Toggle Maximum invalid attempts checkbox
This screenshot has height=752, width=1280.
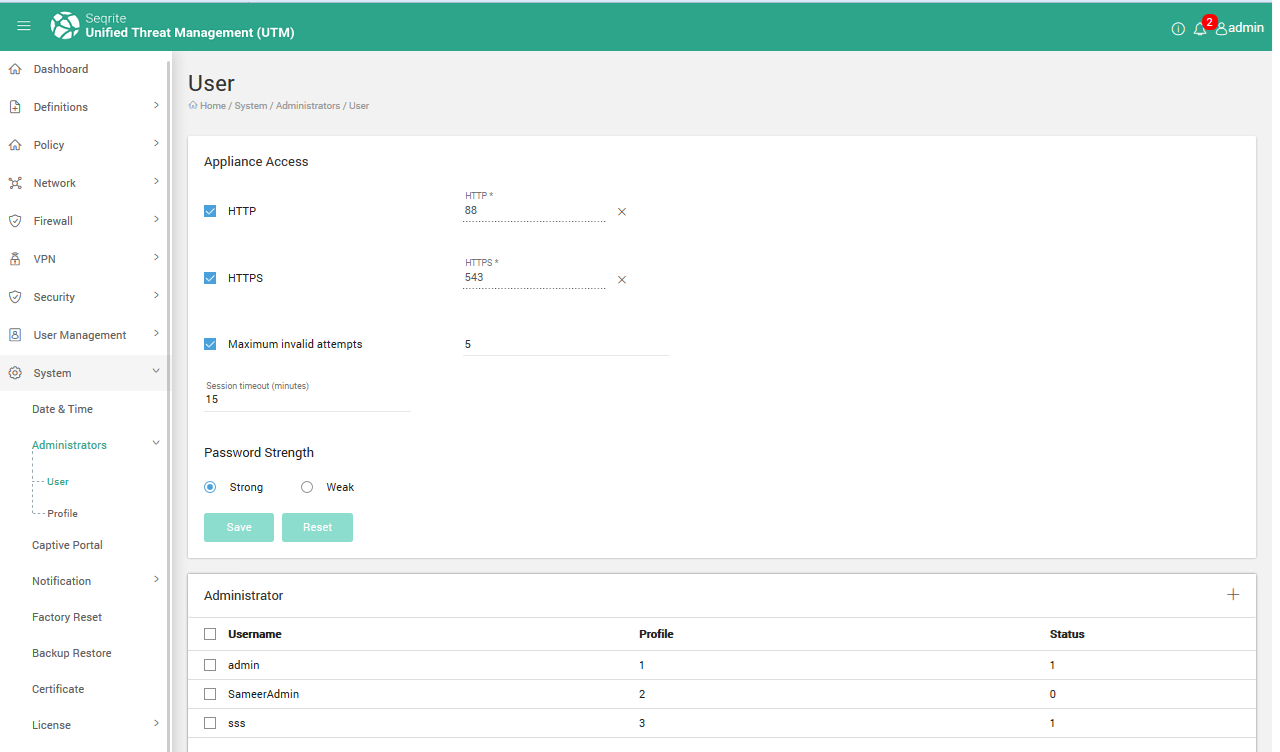pyautogui.click(x=210, y=344)
